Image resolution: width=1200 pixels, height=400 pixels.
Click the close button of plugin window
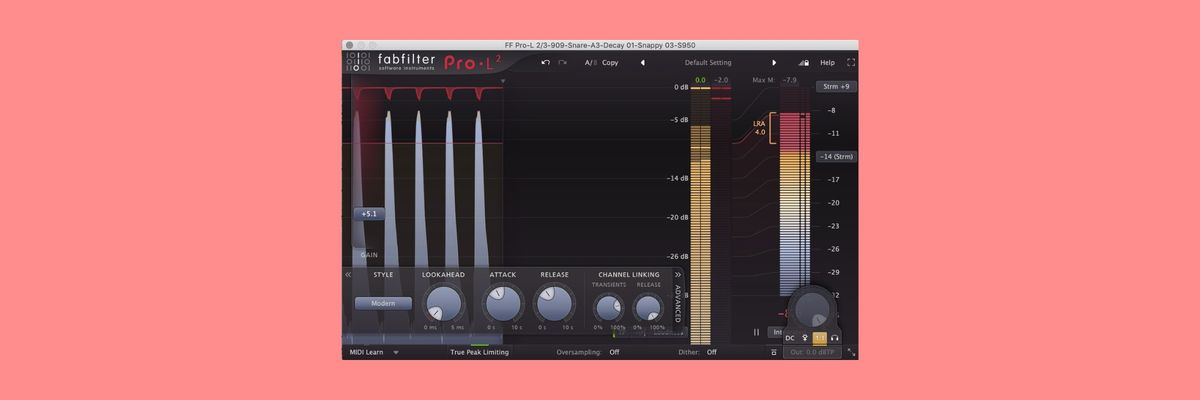coord(349,45)
